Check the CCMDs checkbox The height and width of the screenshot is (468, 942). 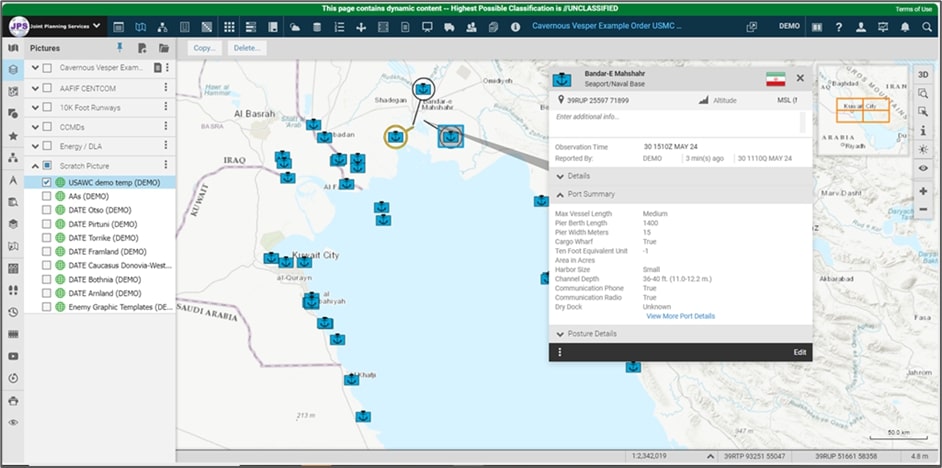click(47, 127)
